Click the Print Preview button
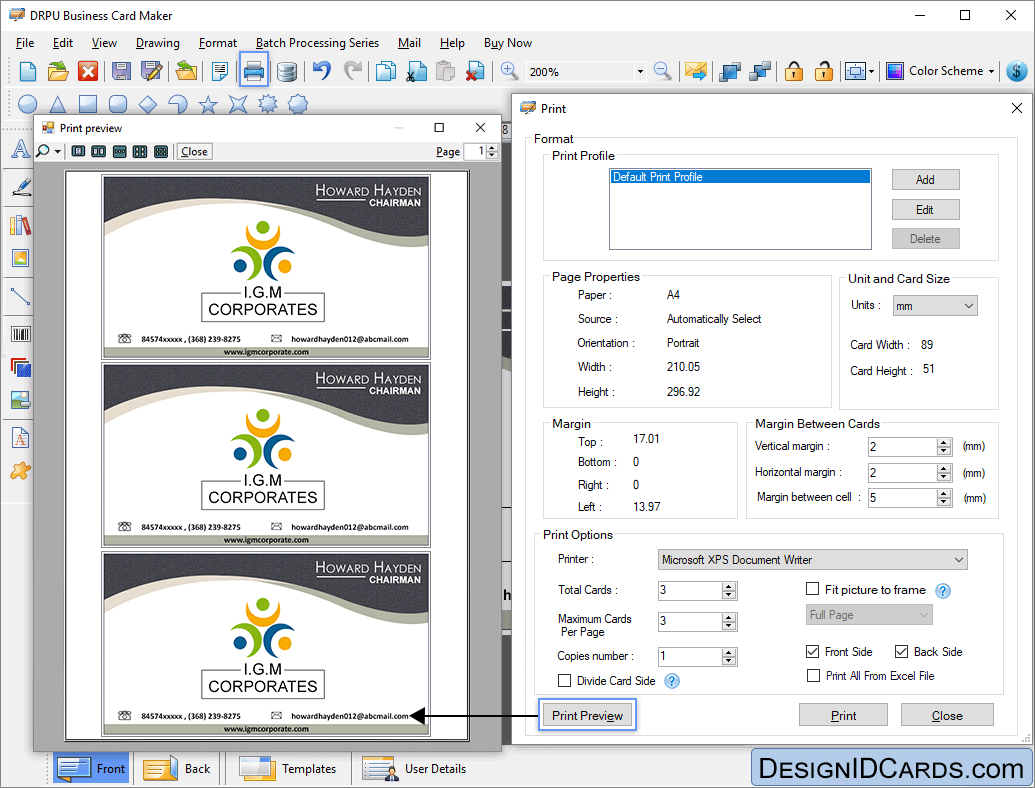 587,715
